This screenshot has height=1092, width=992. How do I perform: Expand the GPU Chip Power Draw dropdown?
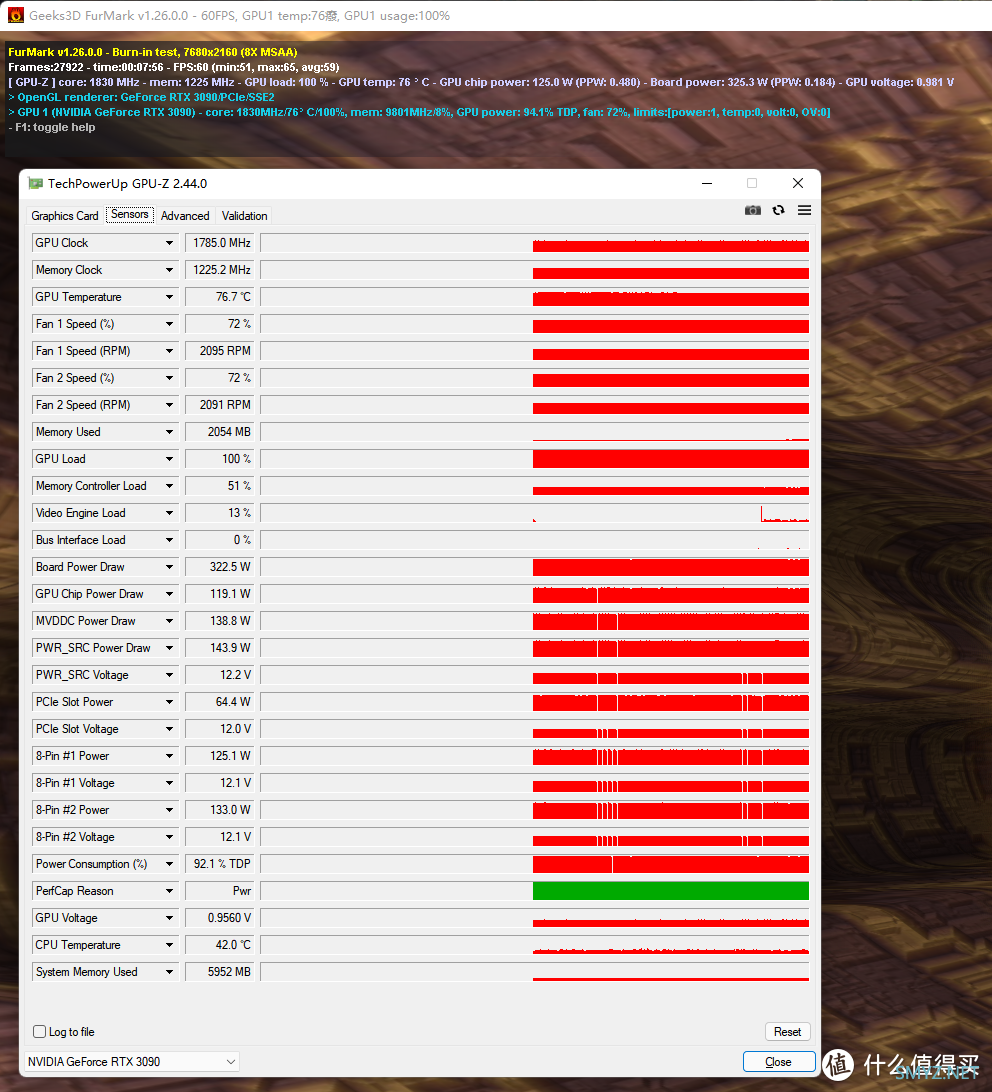pyautogui.click(x=169, y=594)
